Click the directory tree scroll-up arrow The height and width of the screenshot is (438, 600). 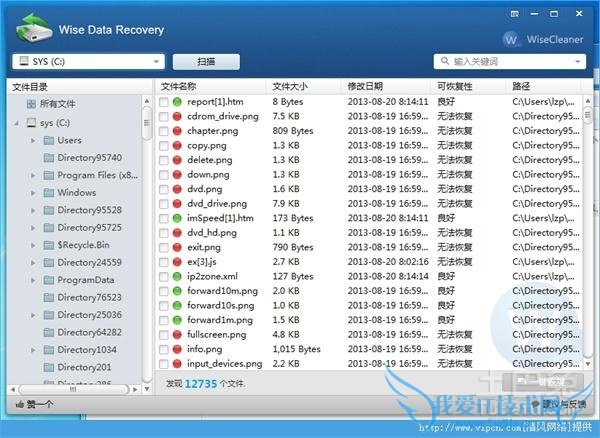click(x=147, y=101)
